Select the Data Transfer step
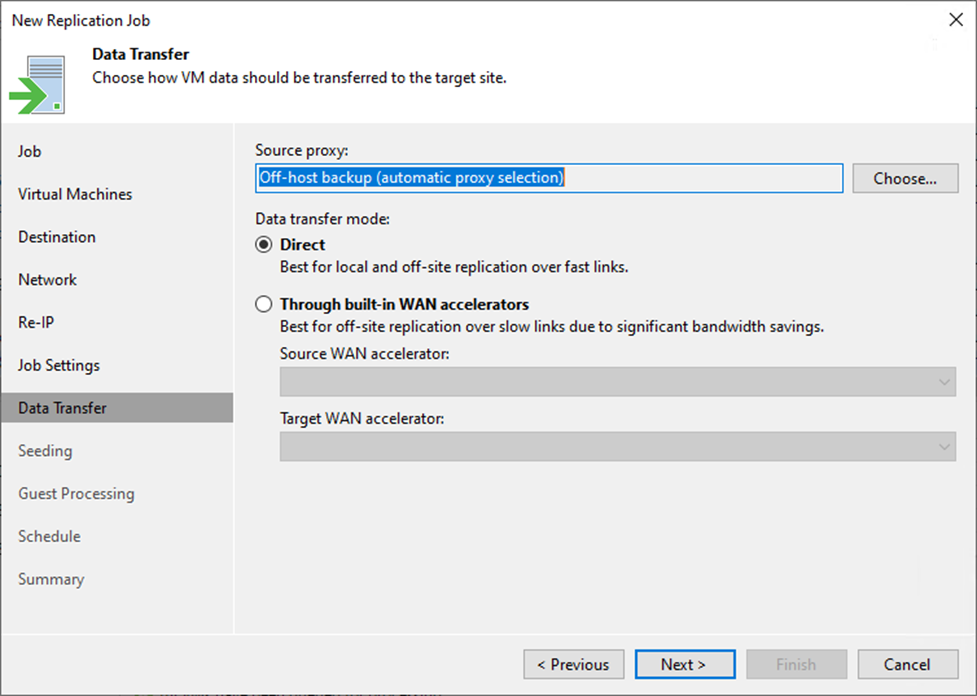Image resolution: width=977 pixels, height=696 pixels. pos(62,408)
